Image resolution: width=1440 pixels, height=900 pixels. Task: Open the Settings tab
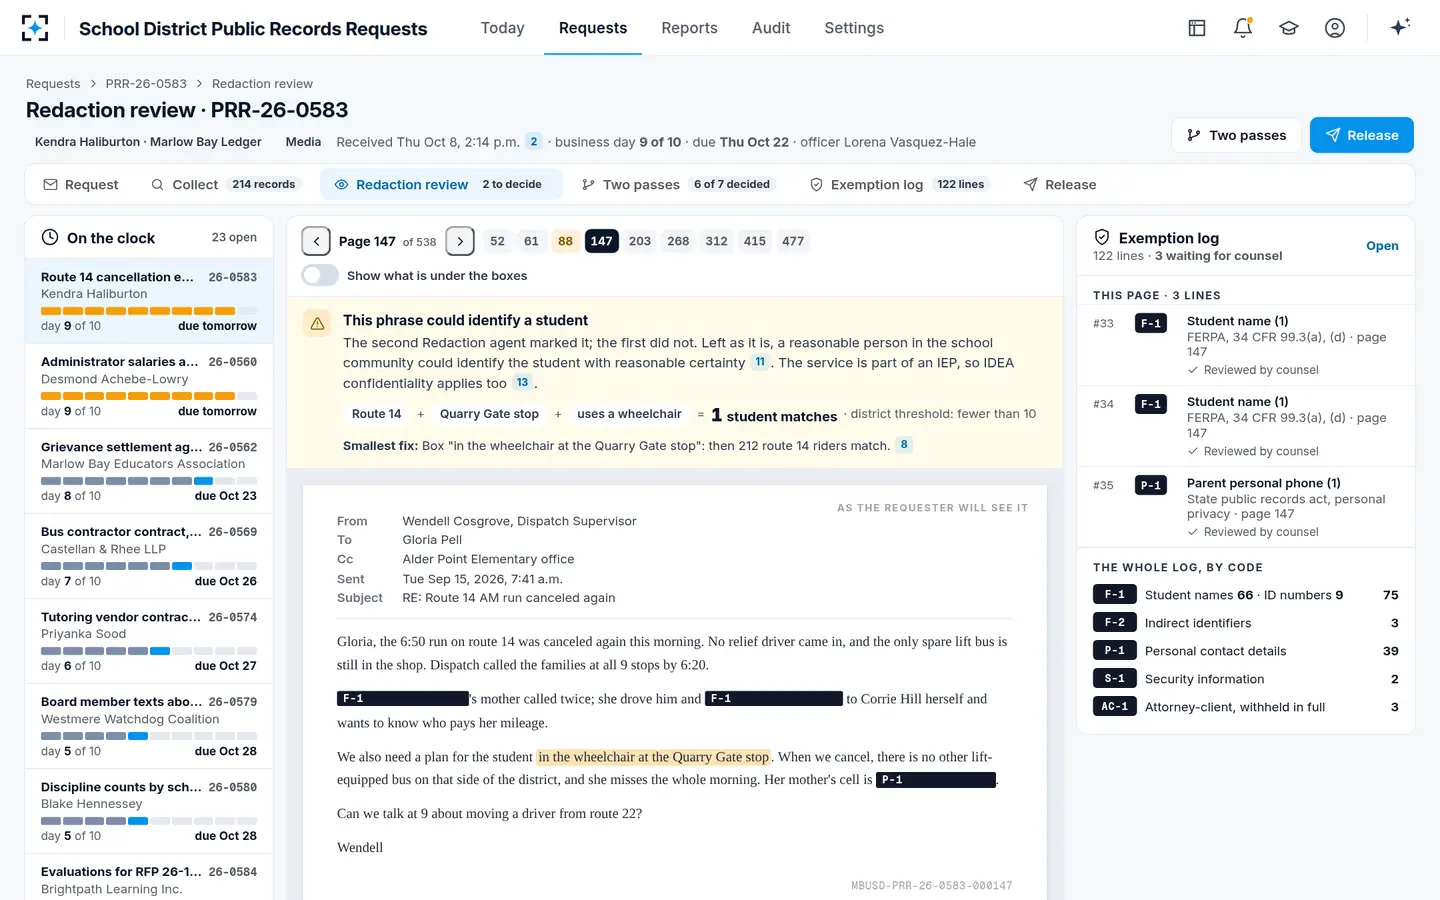point(854,28)
